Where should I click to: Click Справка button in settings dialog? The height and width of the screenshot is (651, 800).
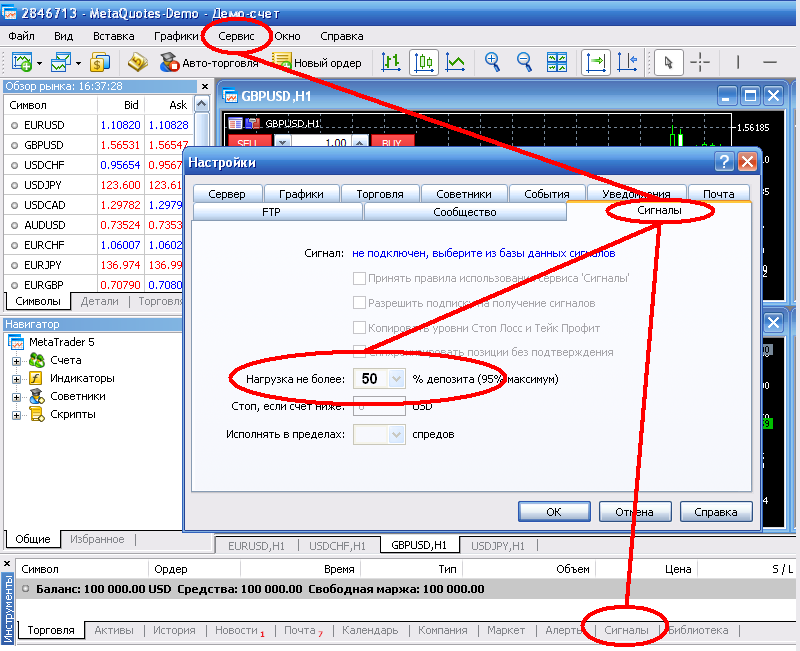coord(716,512)
